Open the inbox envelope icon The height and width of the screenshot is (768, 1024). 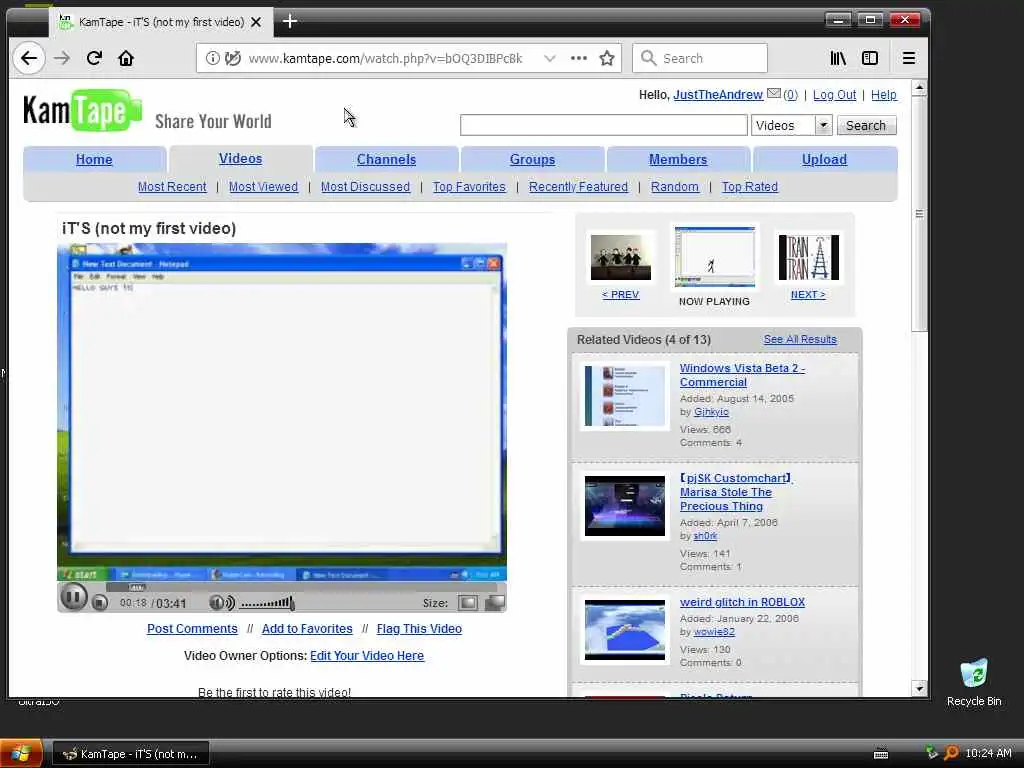pyautogui.click(x=773, y=93)
